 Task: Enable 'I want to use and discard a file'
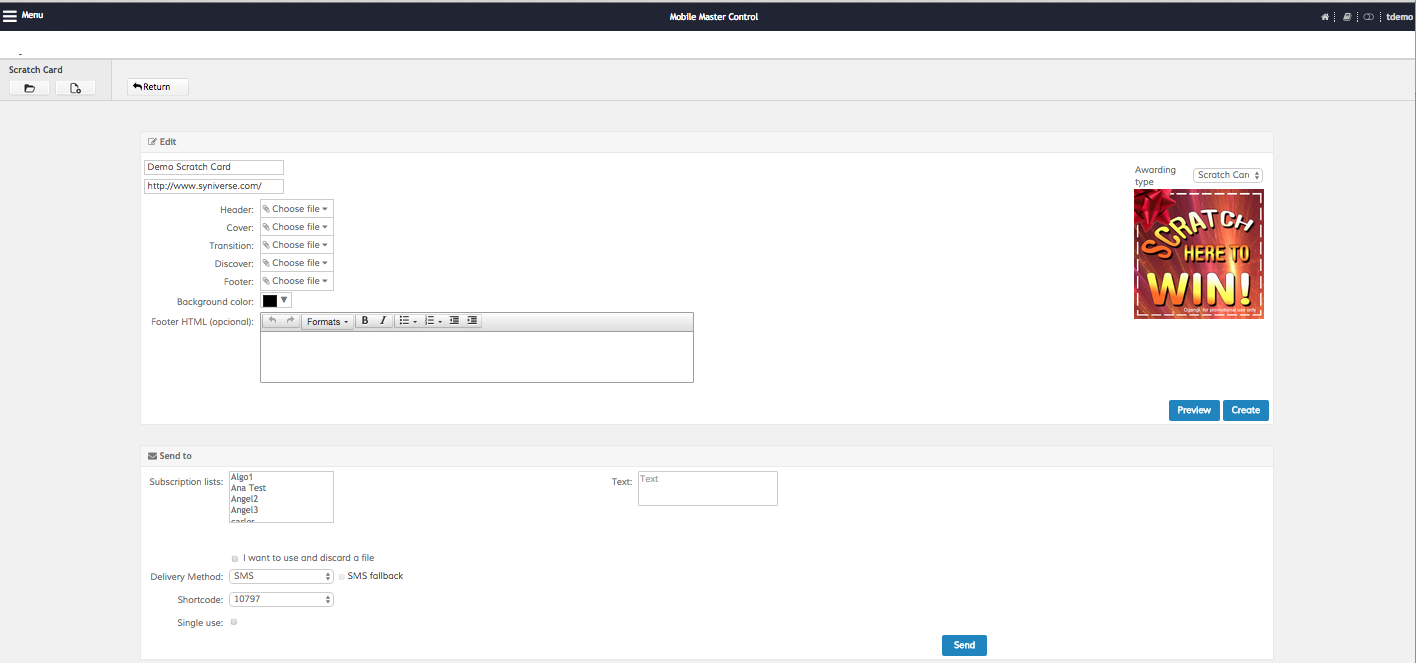tap(235, 558)
